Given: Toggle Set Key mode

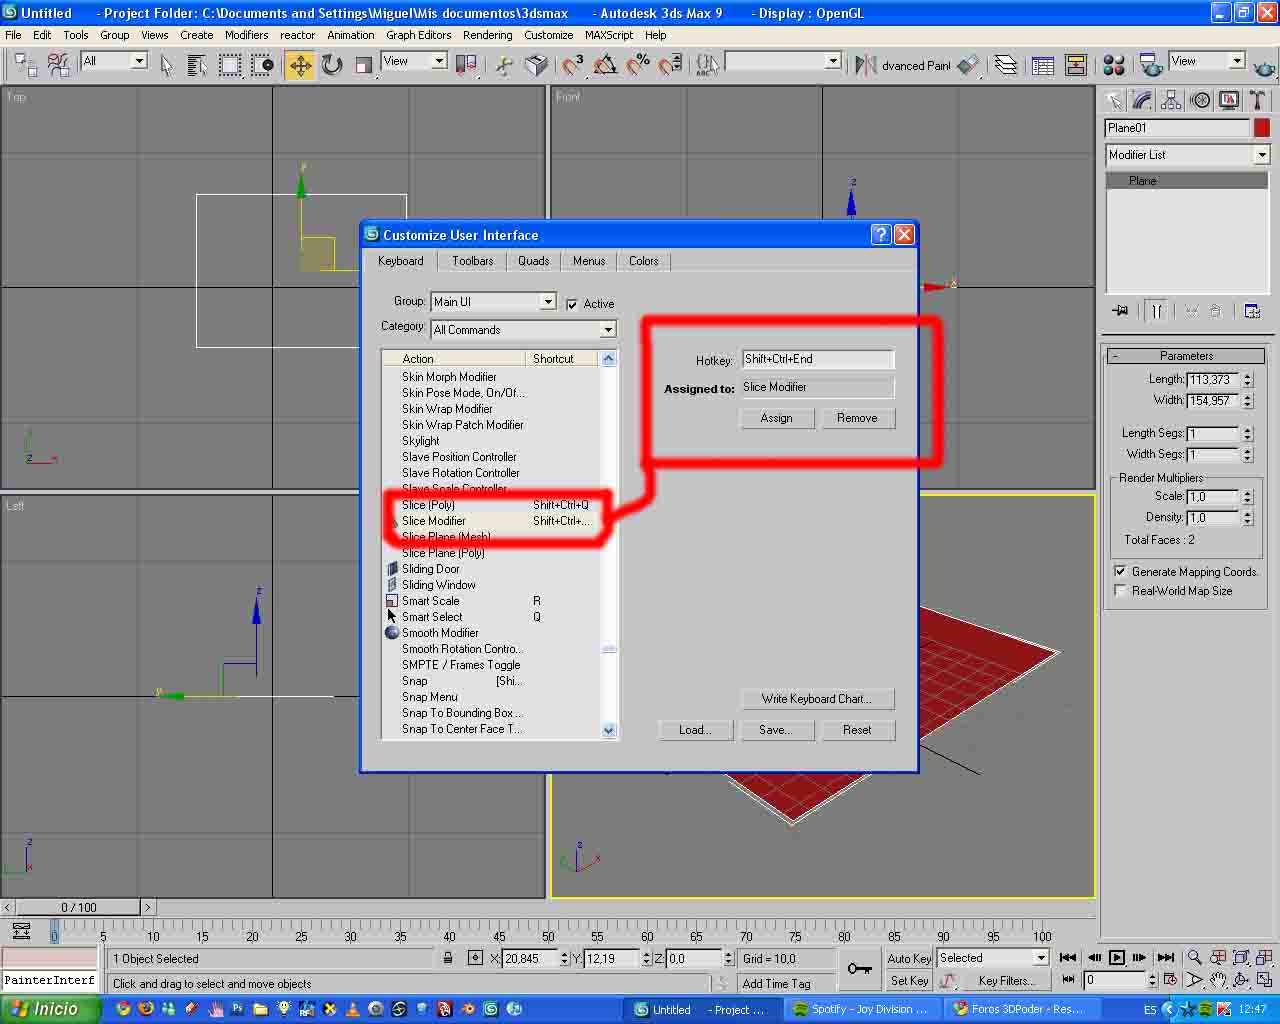Looking at the screenshot, I should (909, 981).
